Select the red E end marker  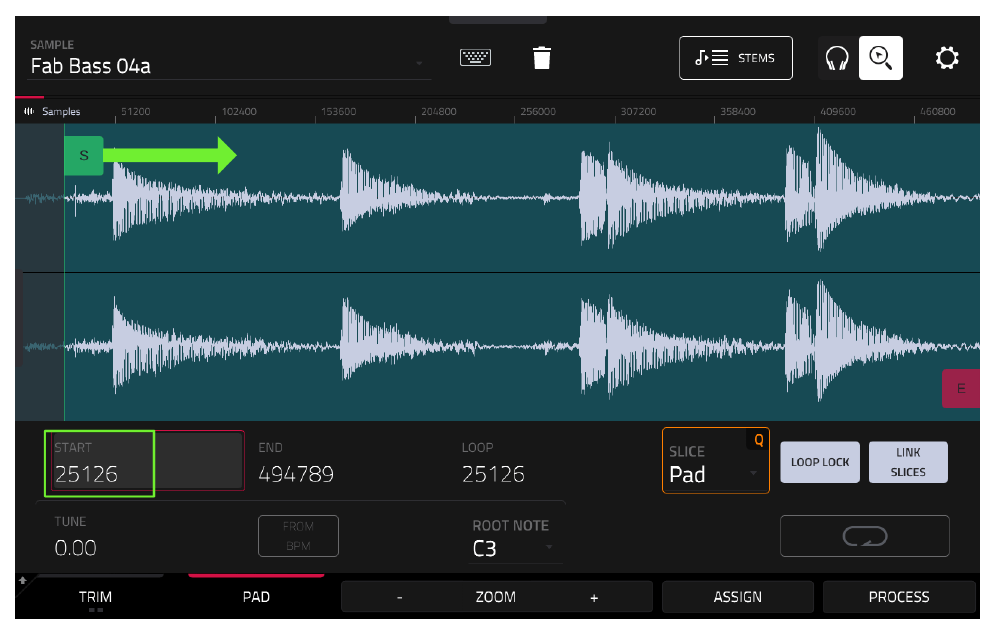pos(960,388)
